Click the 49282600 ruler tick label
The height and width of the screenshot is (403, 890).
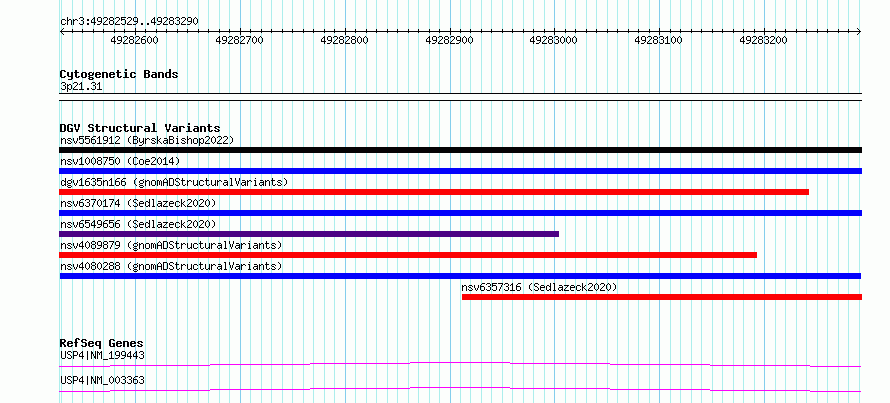135,40
